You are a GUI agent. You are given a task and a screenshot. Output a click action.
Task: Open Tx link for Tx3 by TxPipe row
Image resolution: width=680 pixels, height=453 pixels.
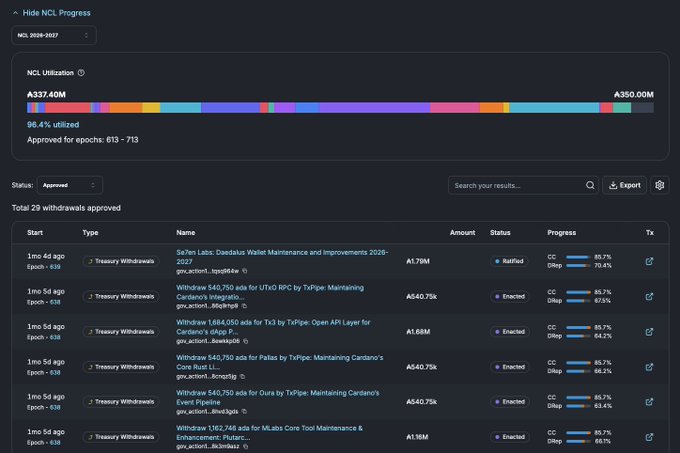coord(649,332)
